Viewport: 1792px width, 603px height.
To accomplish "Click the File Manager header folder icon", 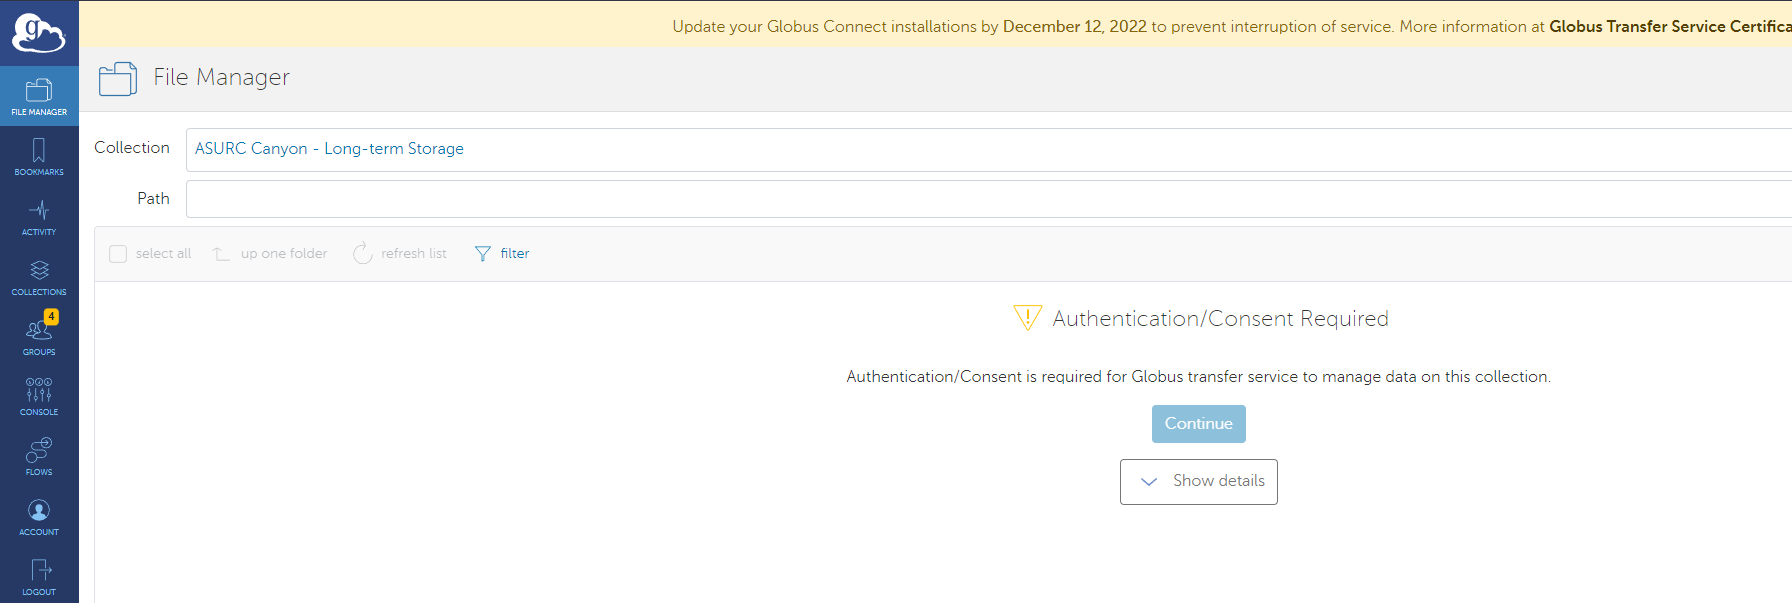I will click(x=118, y=78).
